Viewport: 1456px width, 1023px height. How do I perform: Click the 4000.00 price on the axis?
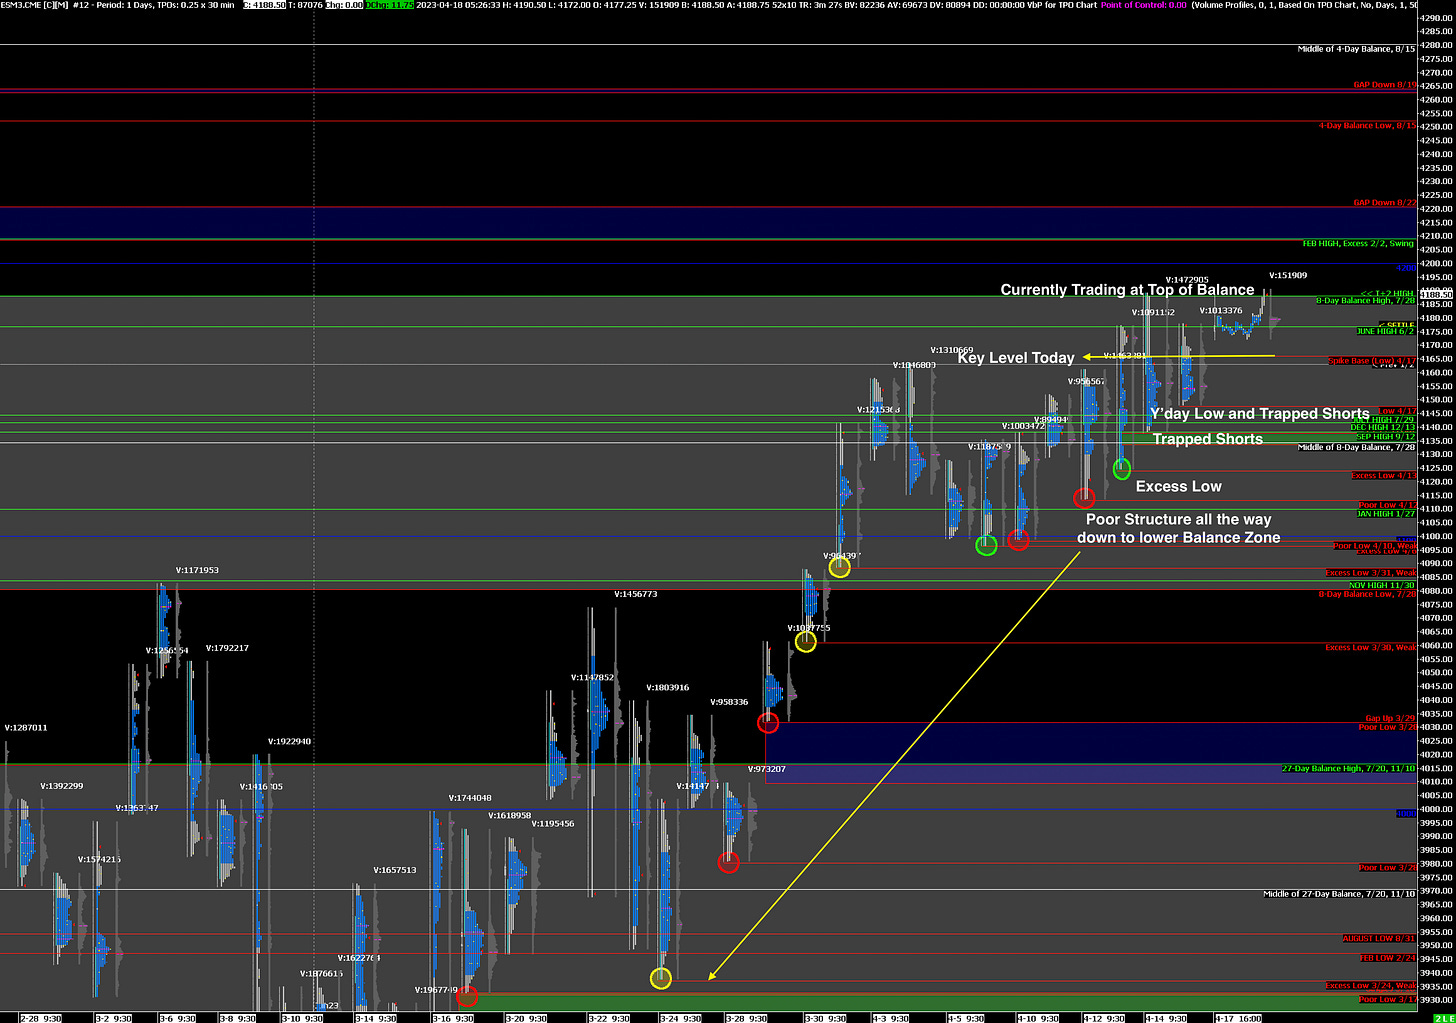click(x=1437, y=810)
